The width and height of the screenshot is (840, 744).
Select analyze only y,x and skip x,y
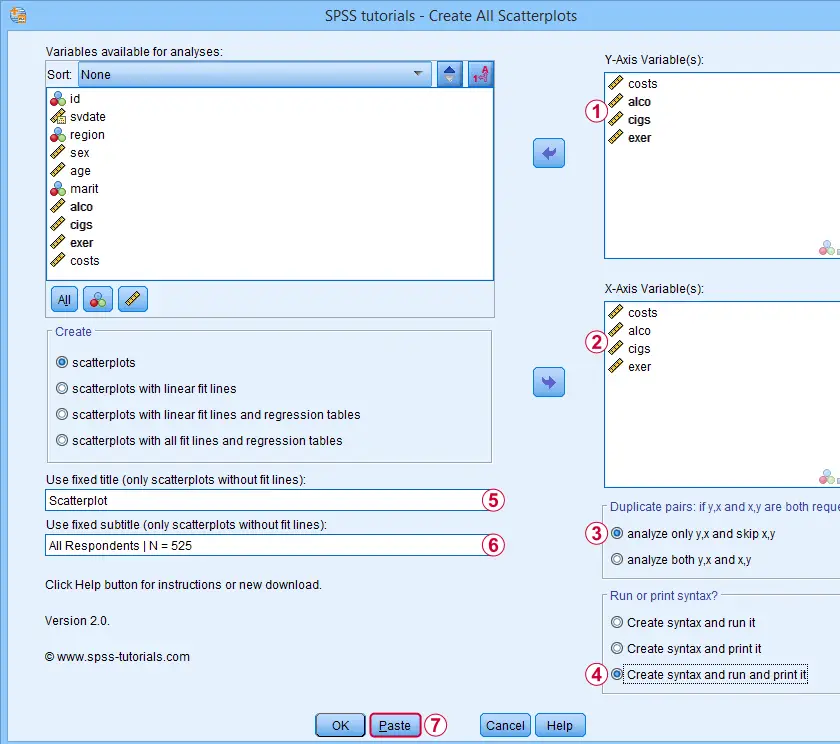pos(693,533)
